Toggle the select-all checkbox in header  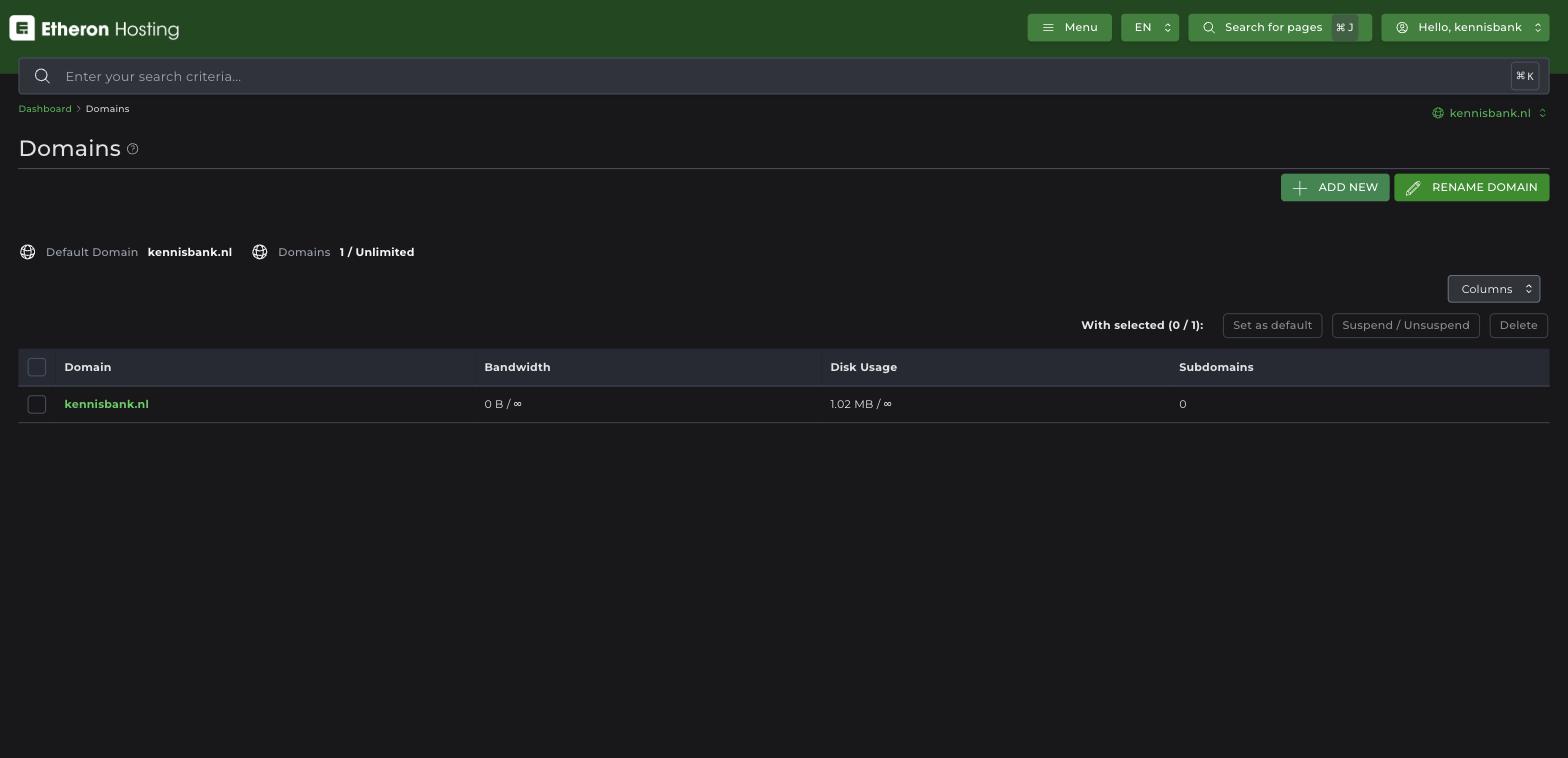[37, 367]
